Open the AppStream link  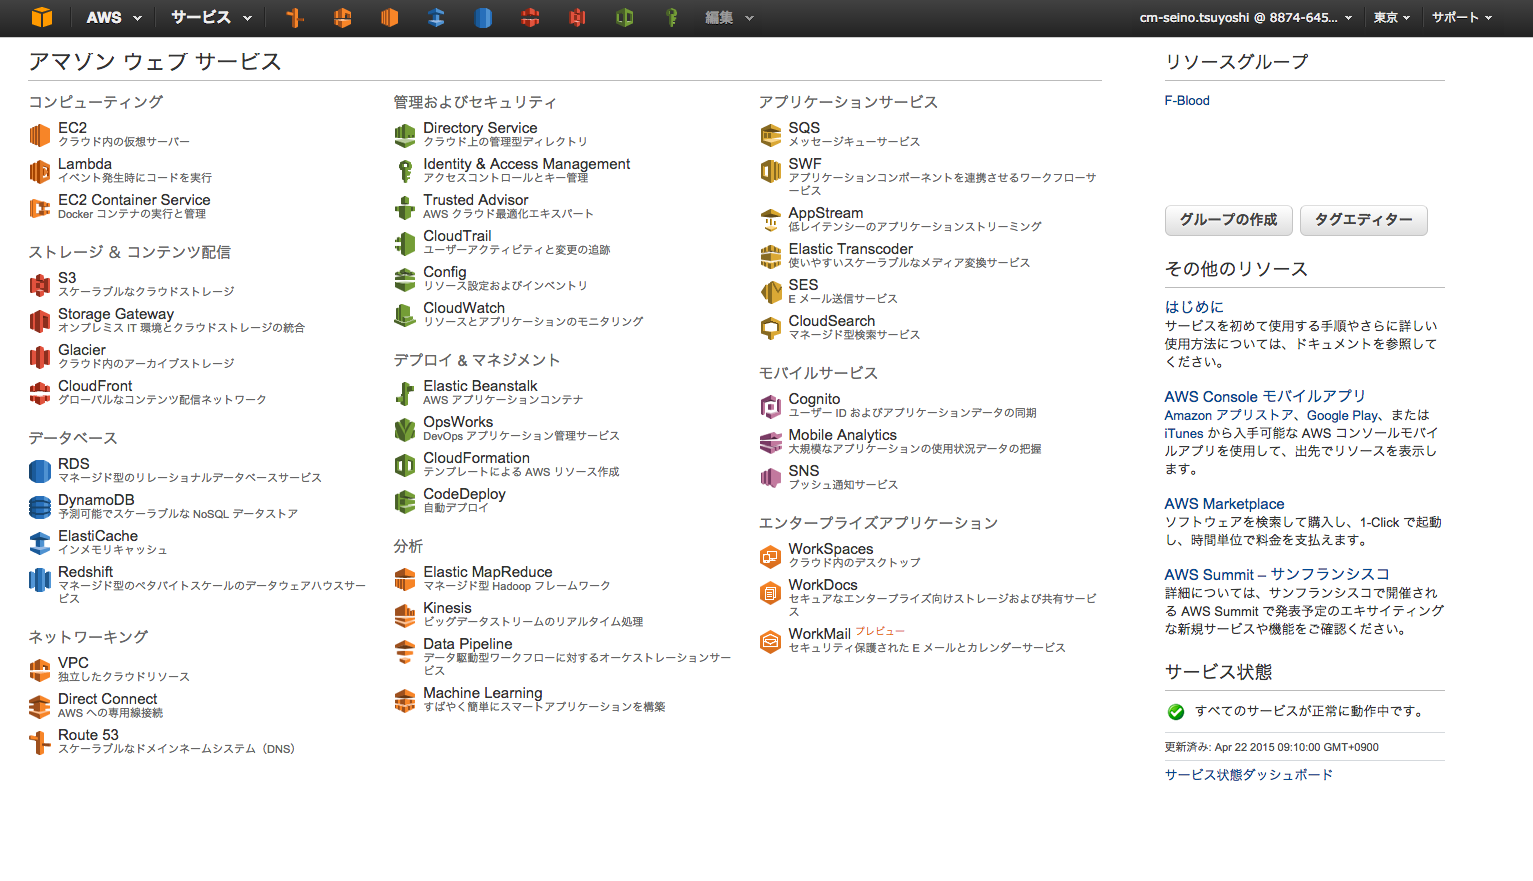pos(825,213)
